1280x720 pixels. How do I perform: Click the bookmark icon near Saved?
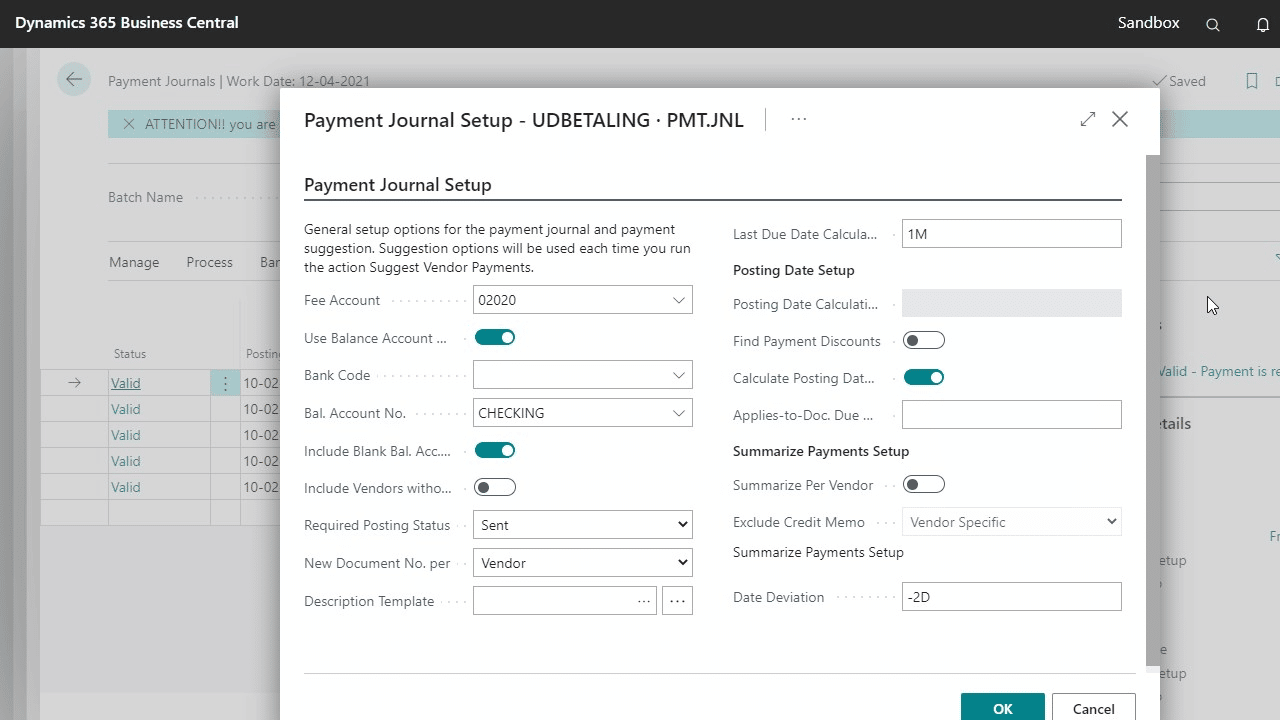tap(1252, 81)
